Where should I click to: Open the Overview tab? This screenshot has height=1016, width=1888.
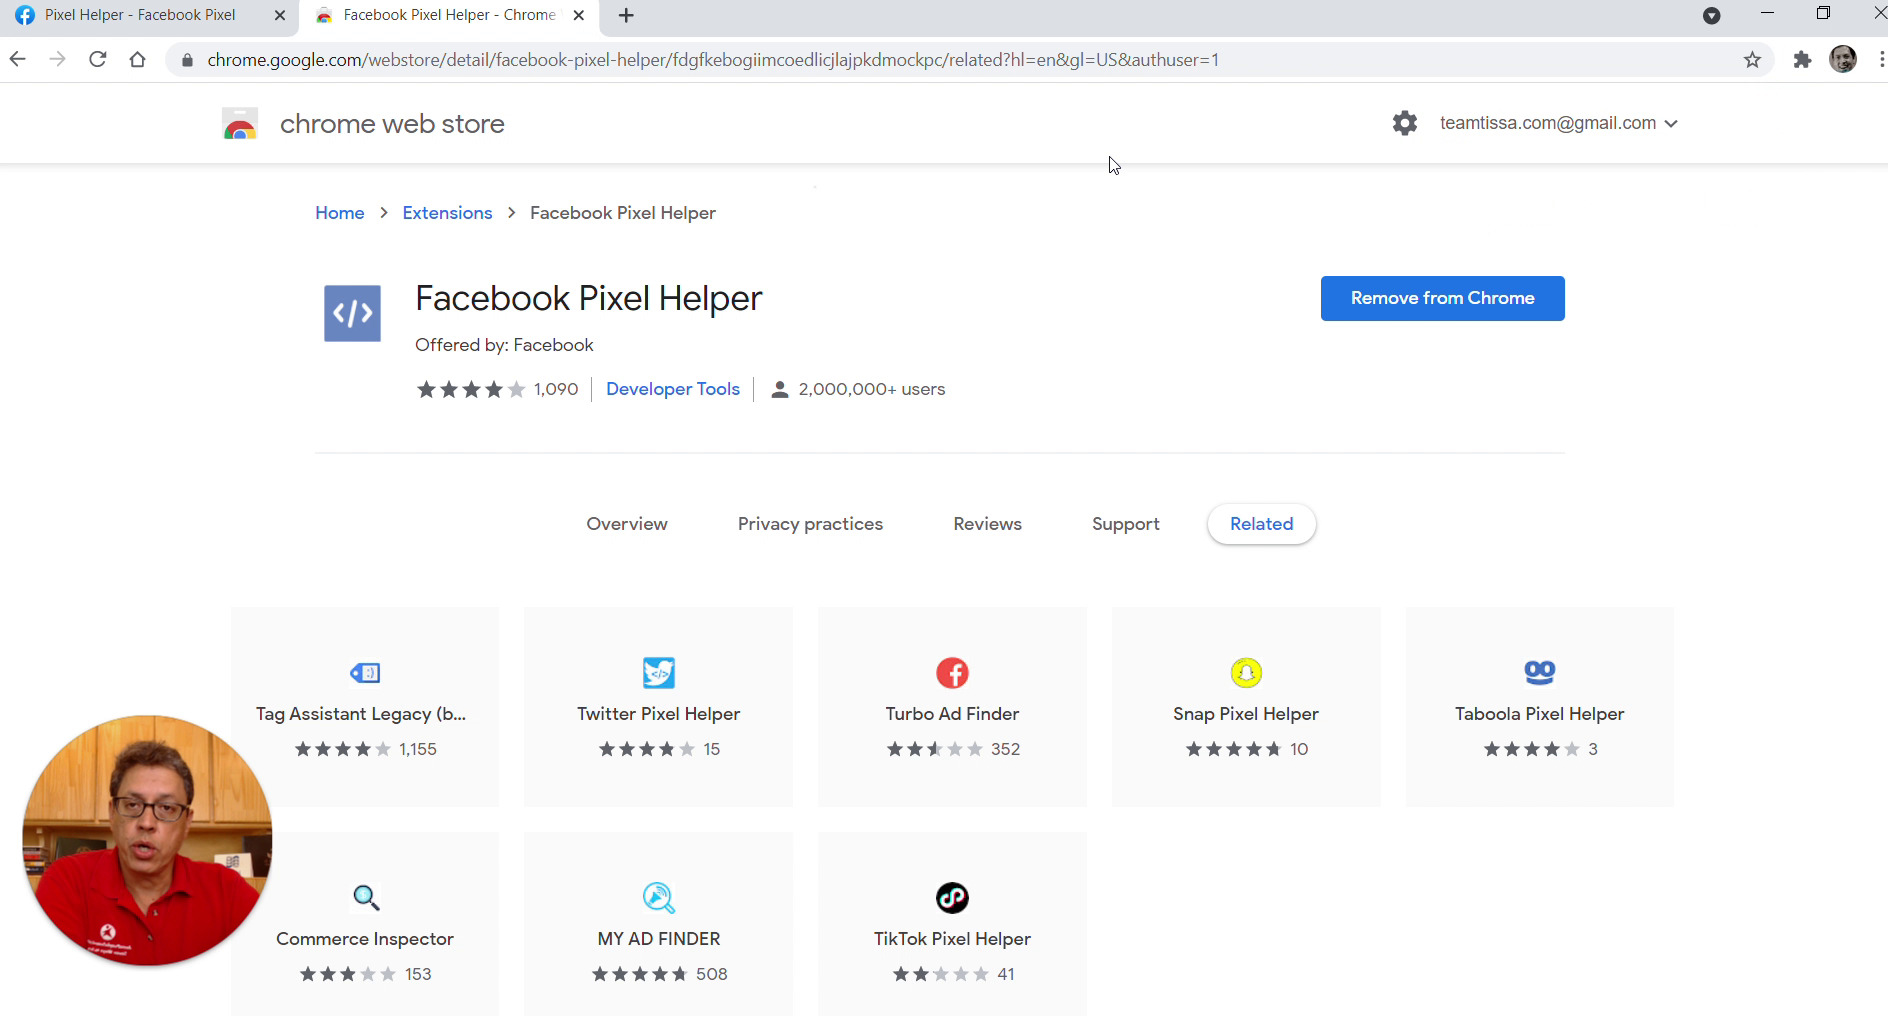tap(627, 524)
